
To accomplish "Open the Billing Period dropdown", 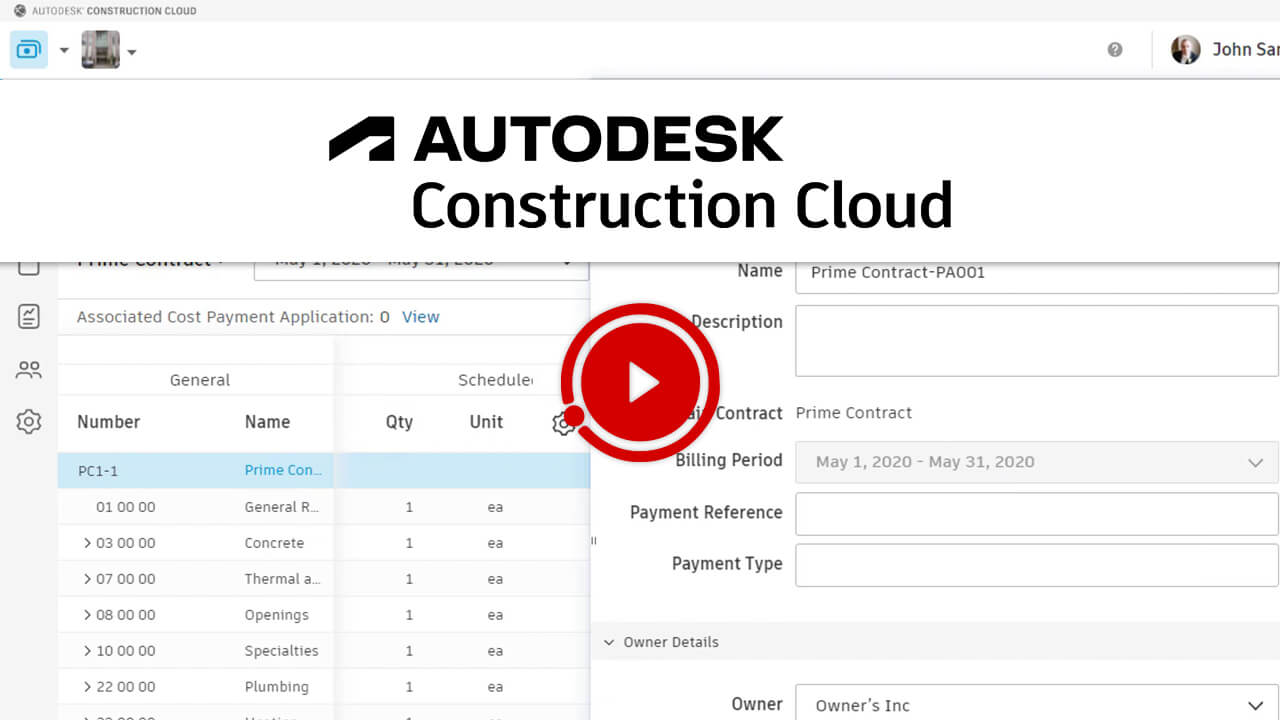I will click(1036, 462).
